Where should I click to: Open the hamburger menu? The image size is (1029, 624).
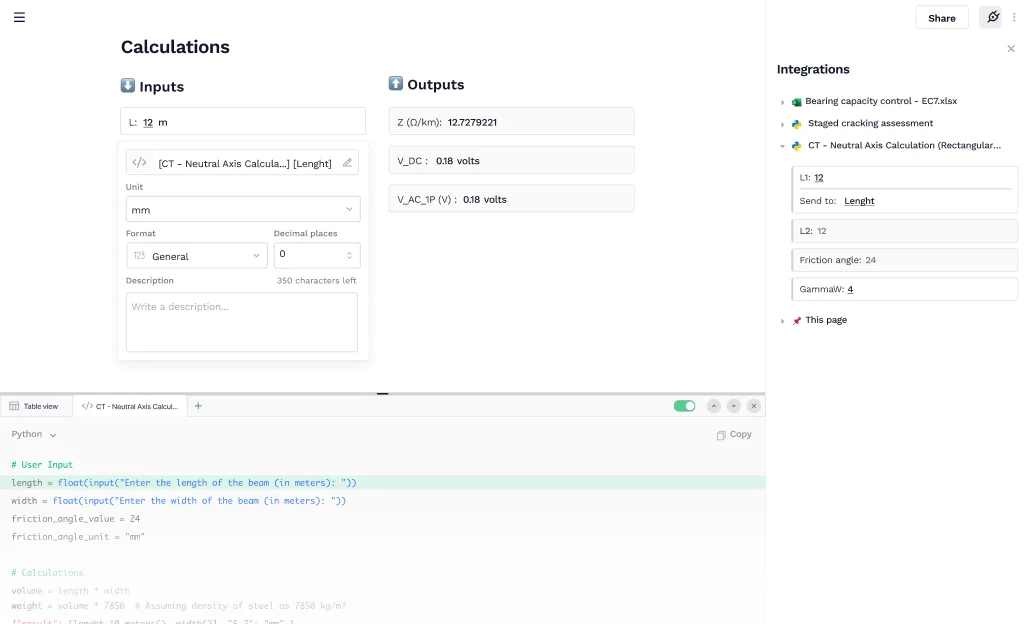19,17
